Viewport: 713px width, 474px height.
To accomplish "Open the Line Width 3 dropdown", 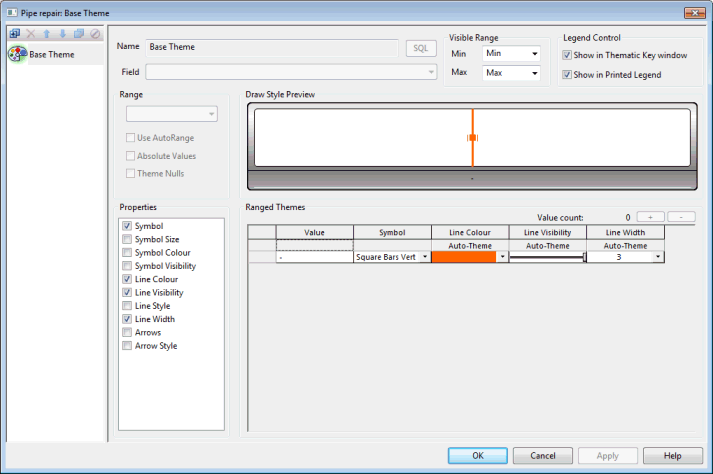I will coord(658,257).
